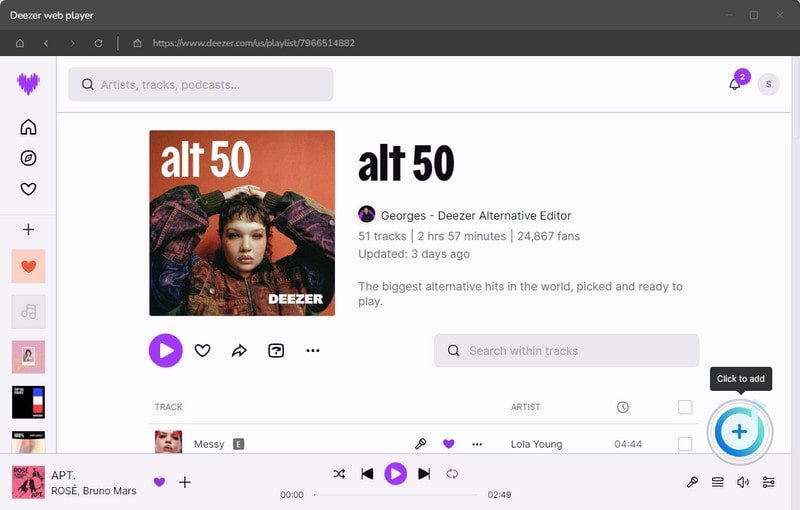This screenshot has width=800, height=510.
Task: Skip to next track
Action: pyautogui.click(x=424, y=474)
